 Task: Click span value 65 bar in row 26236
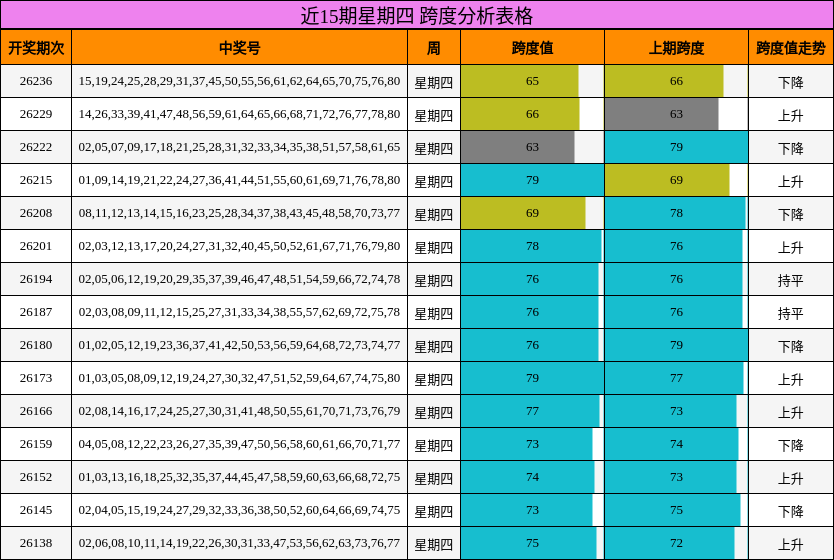click(x=520, y=81)
